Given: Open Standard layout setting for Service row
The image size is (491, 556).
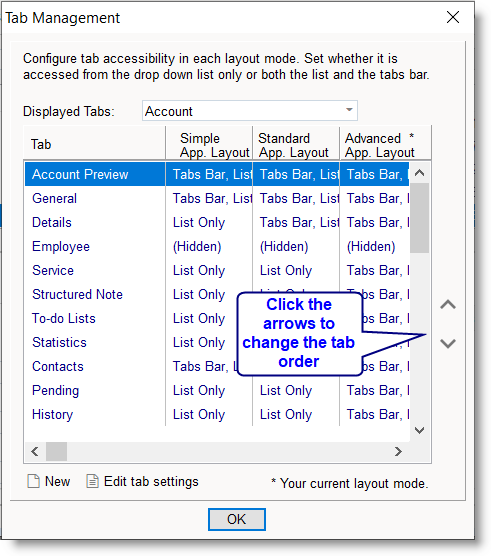Looking at the screenshot, I should 296,271.
